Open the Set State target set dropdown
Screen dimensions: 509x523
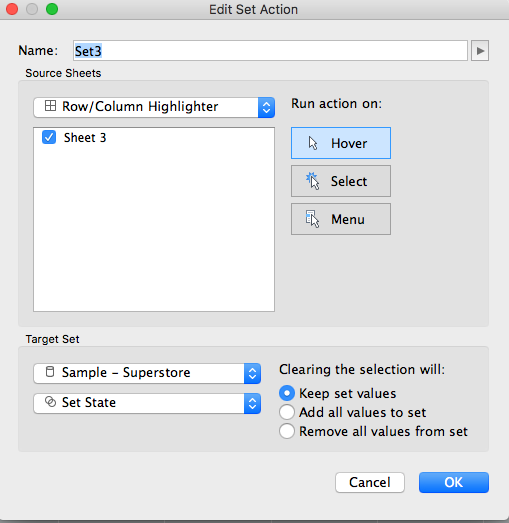(x=147, y=403)
